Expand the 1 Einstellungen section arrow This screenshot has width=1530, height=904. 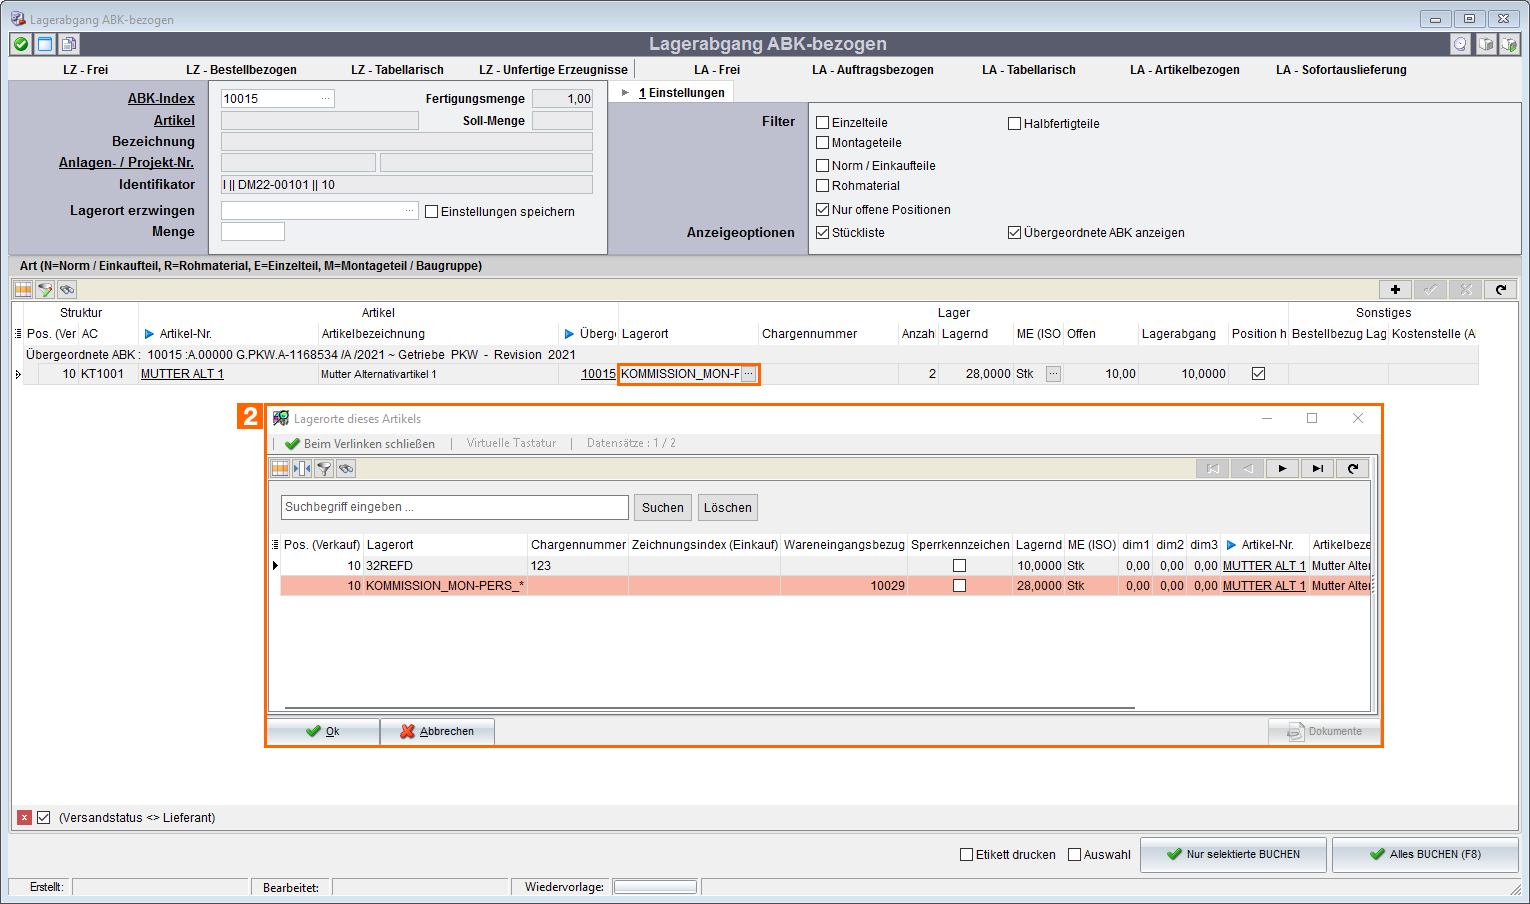pos(626,93)
